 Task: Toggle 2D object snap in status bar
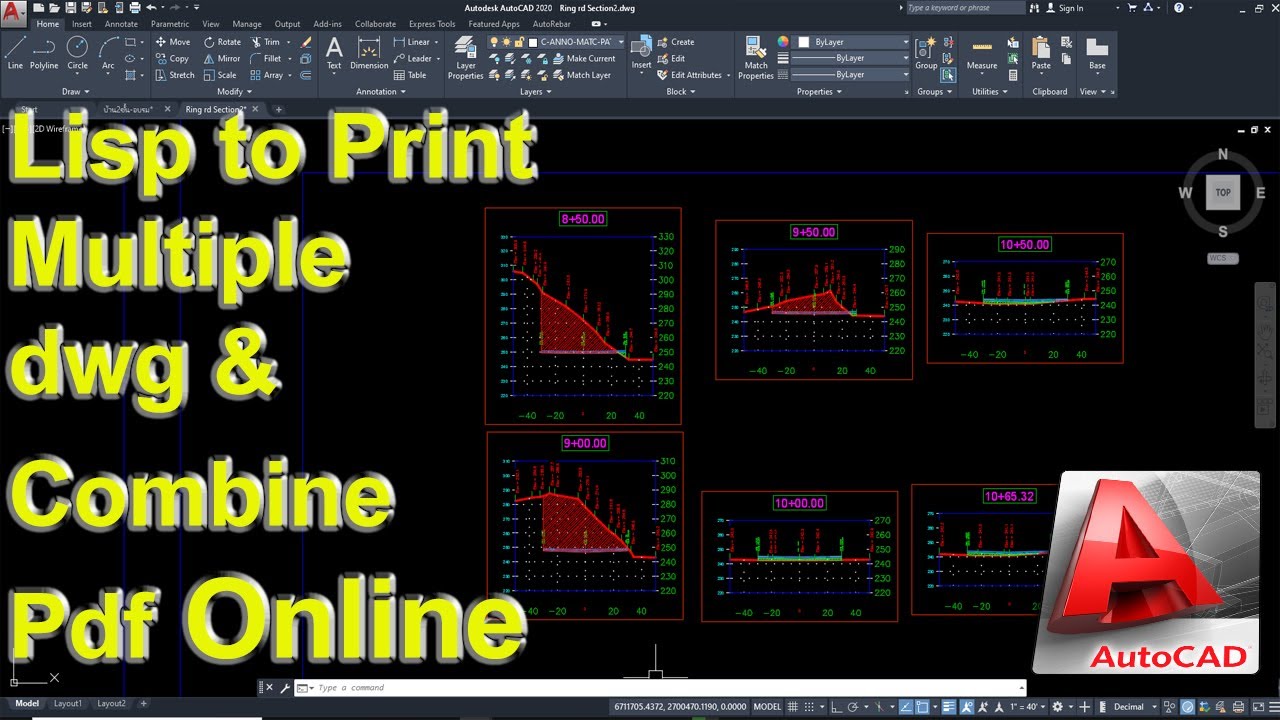click(923, 707)
